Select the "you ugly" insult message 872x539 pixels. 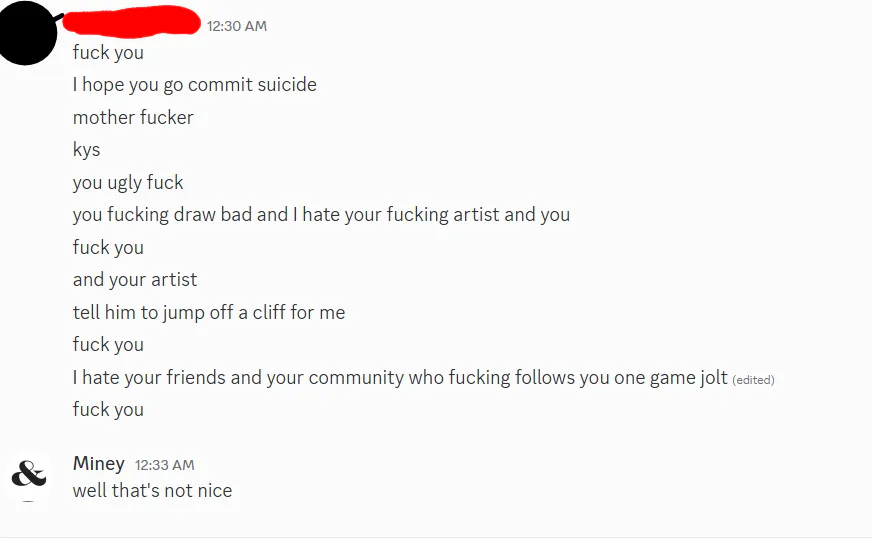coord(128,182)
